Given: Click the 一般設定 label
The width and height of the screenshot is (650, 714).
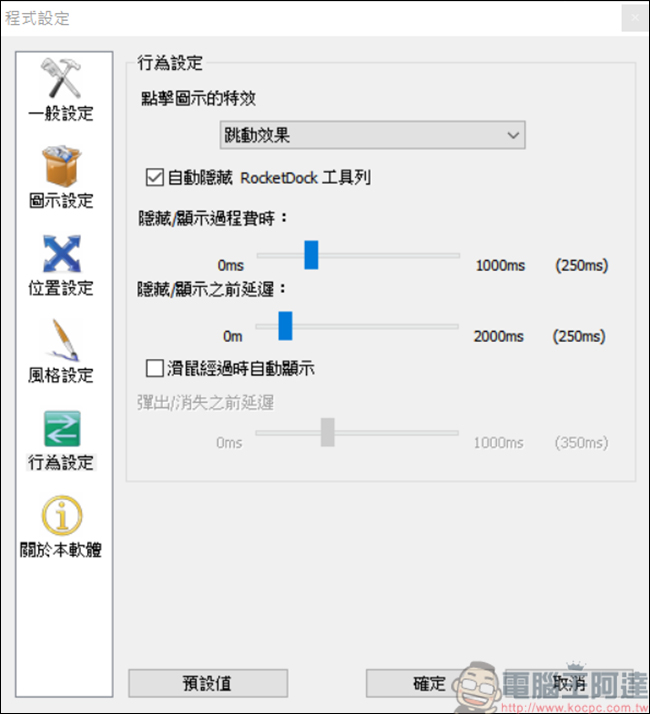Looking at the screenshot, I should pos(61,113).
